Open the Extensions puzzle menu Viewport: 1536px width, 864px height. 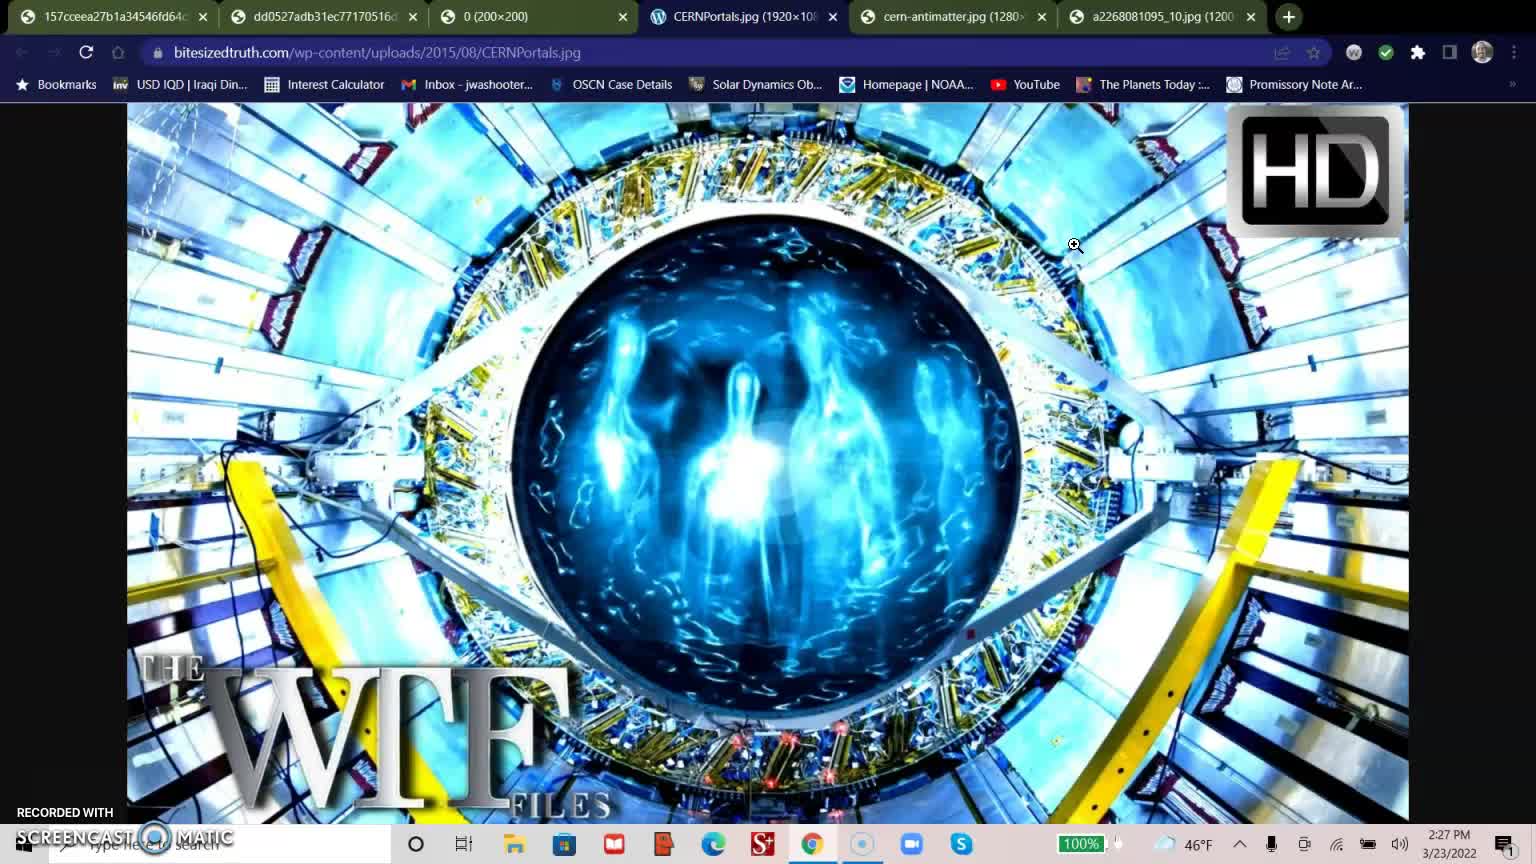[1418, 52]
